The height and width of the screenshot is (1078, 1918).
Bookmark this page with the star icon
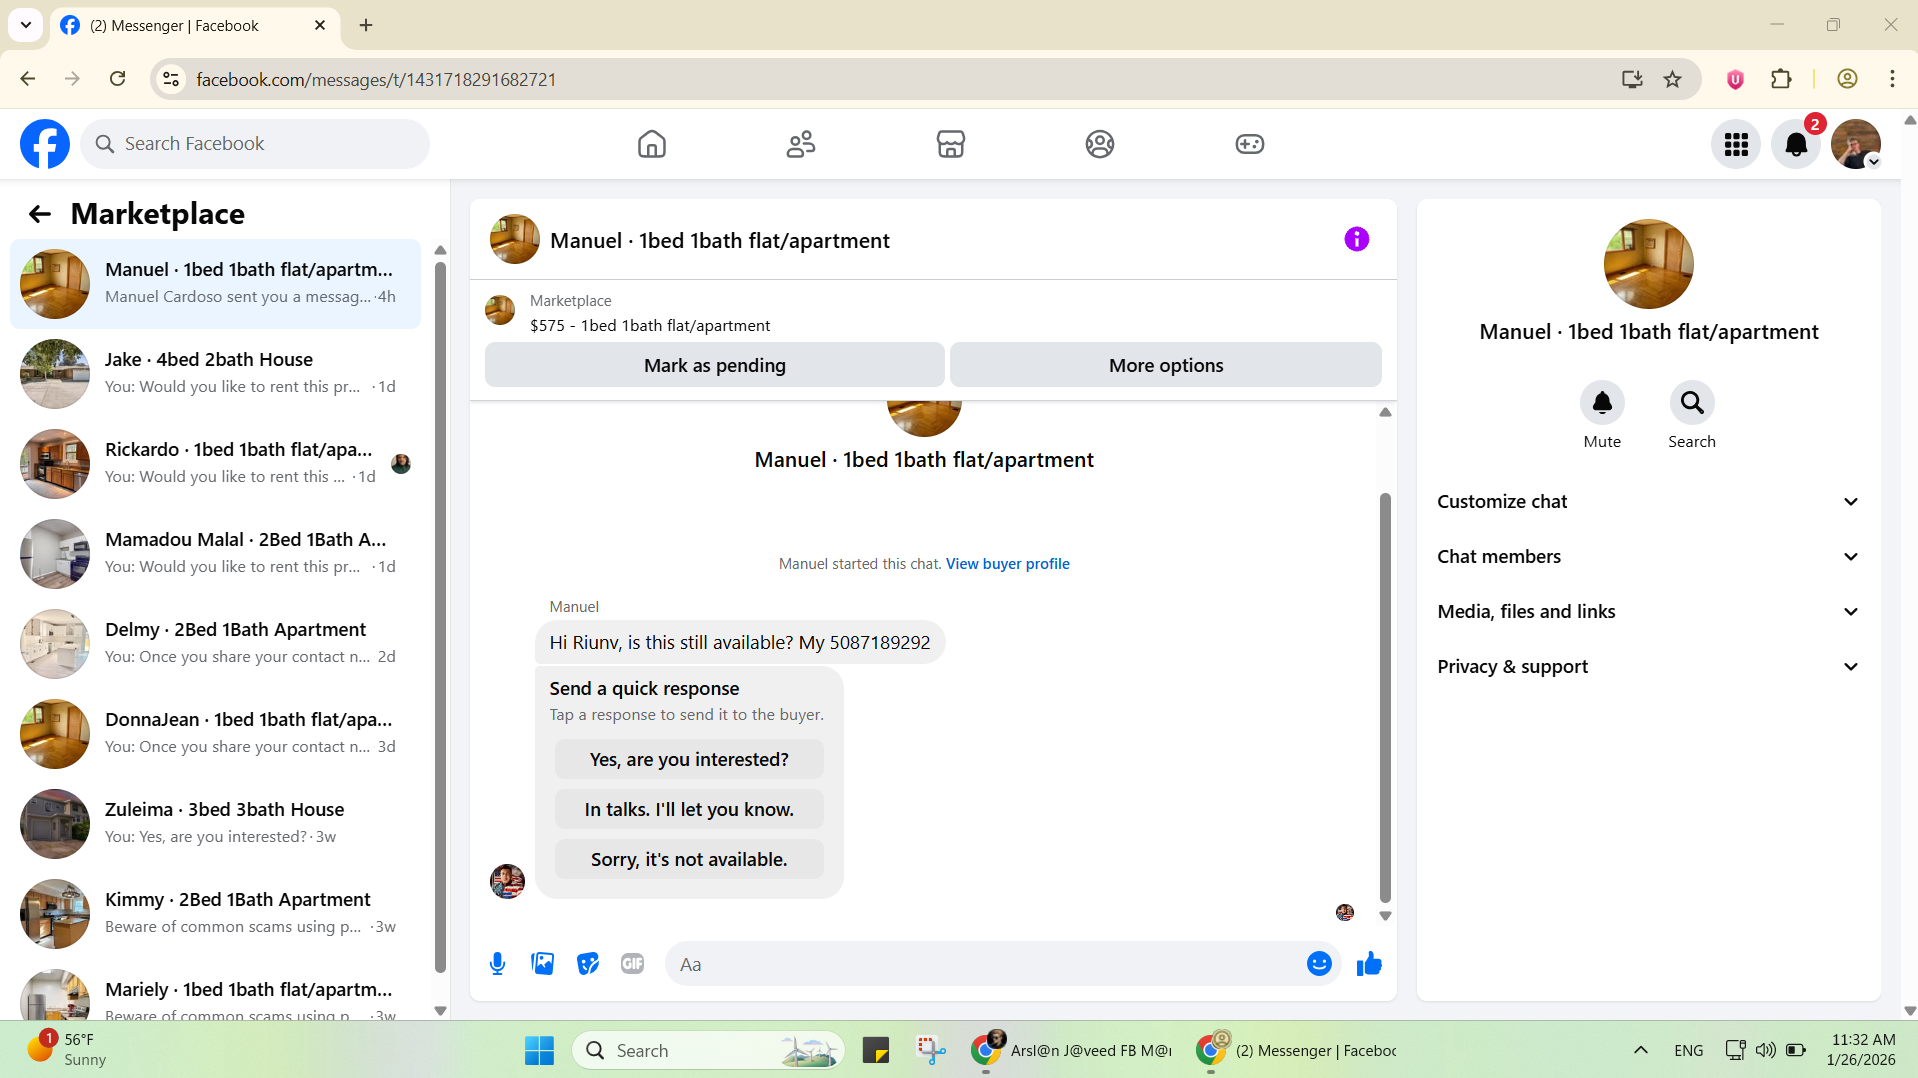[1673, 79]
